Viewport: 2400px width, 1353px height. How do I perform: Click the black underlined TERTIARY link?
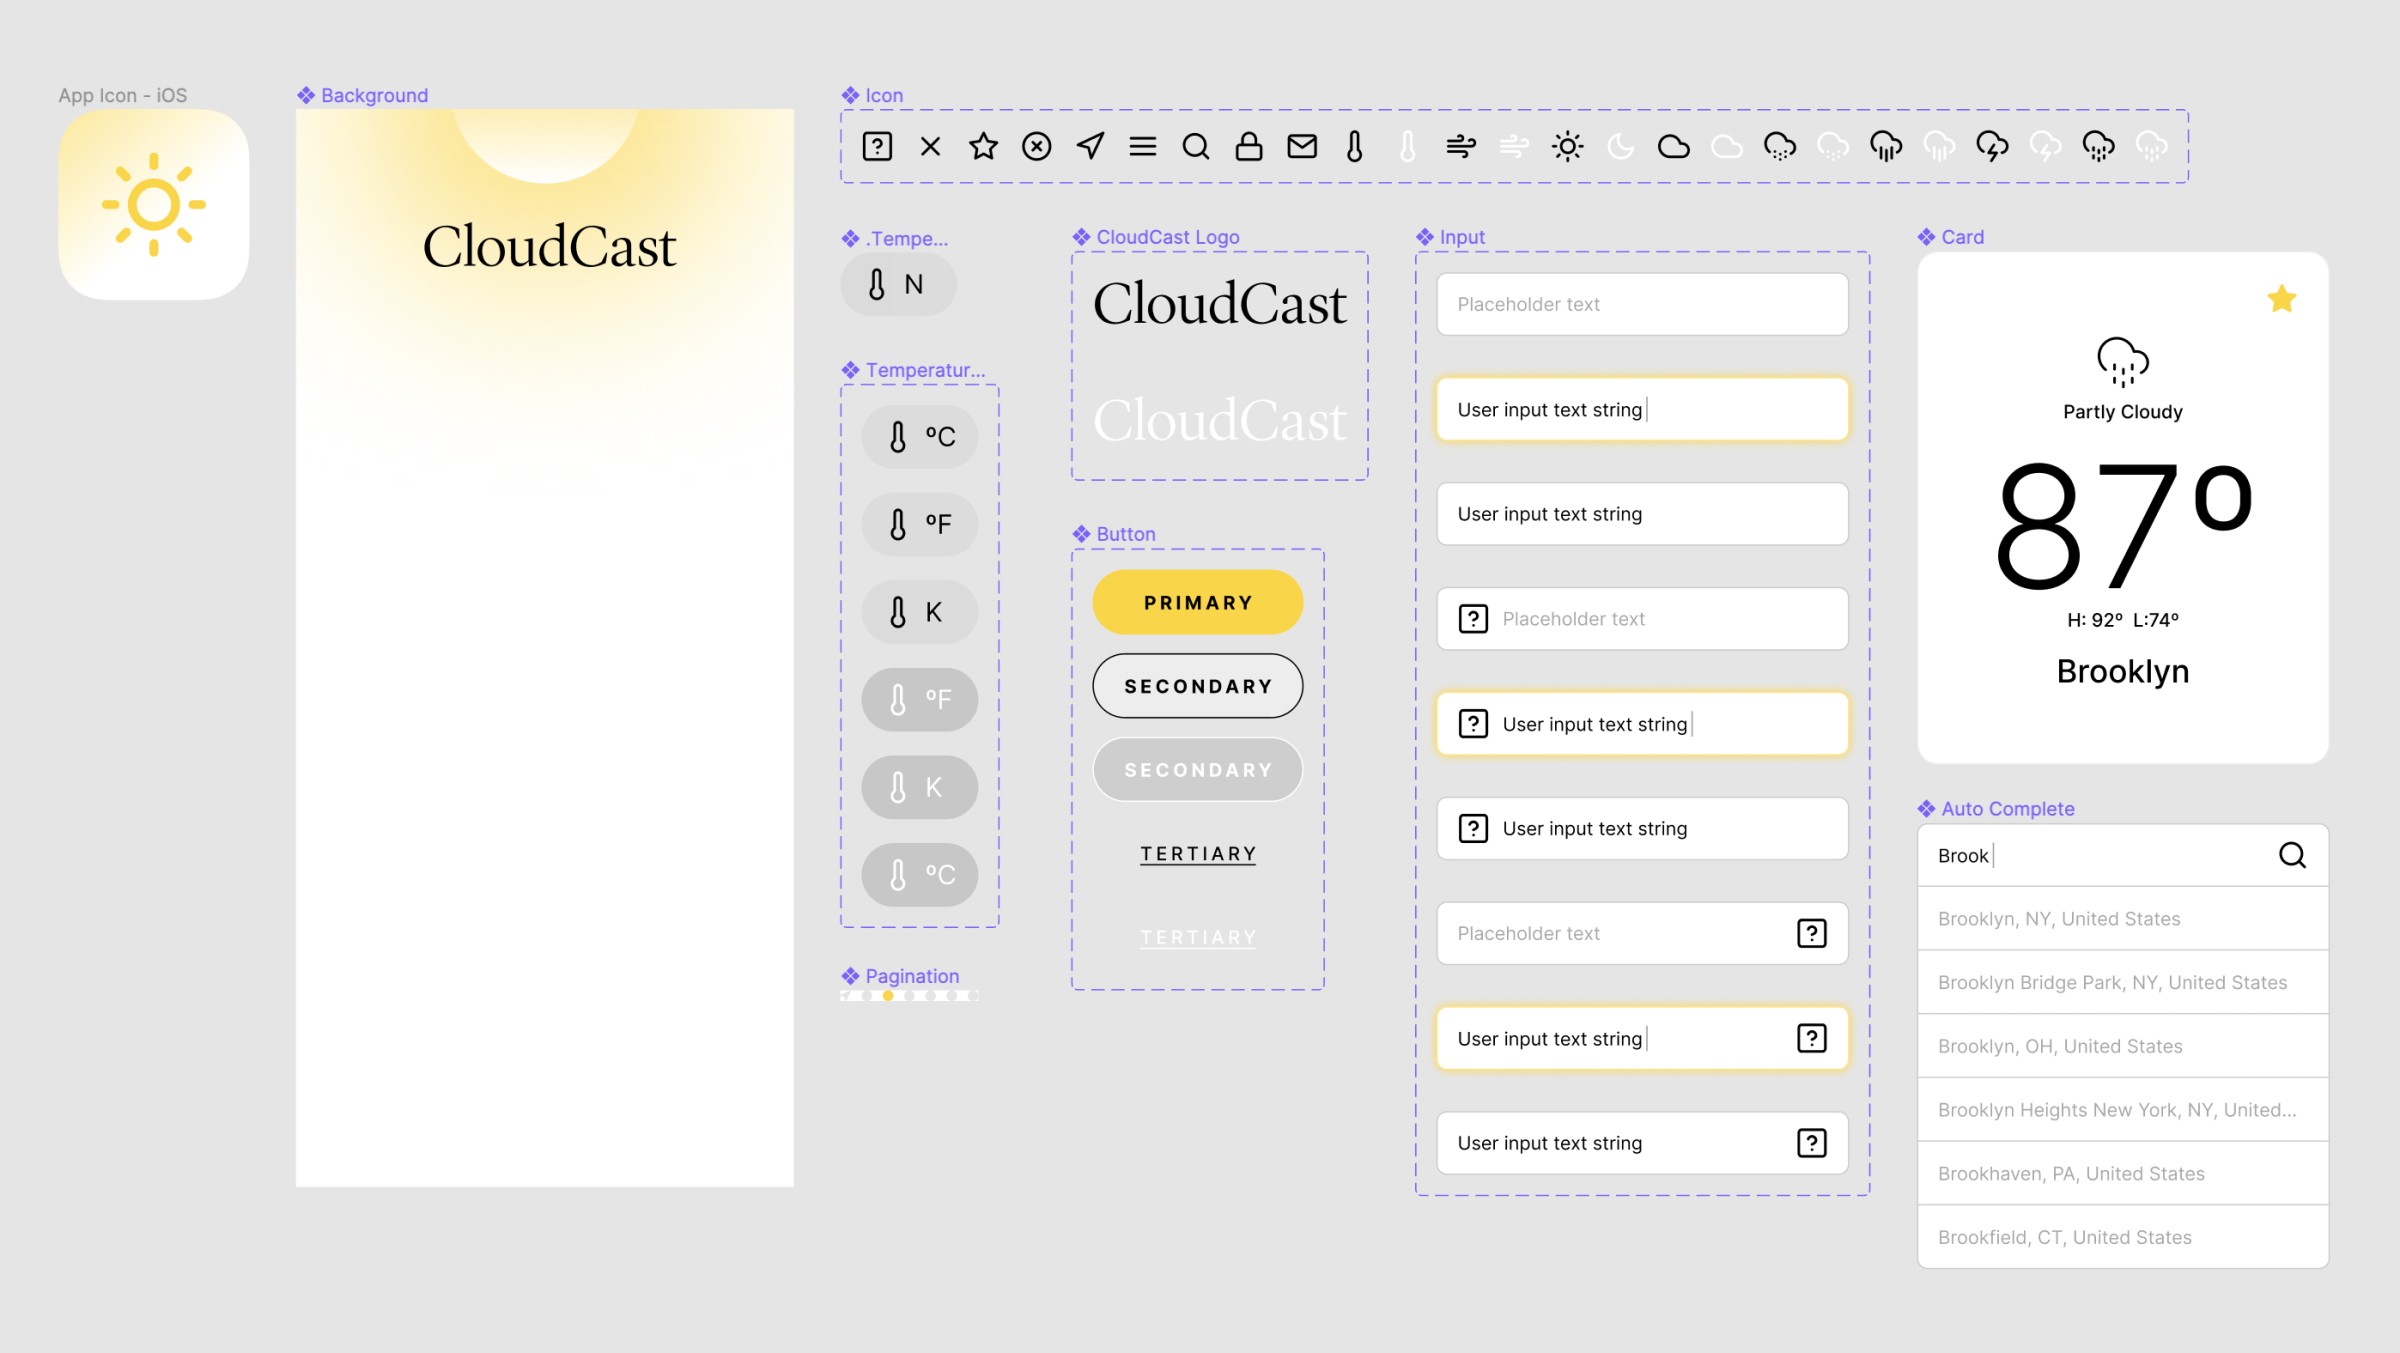click(x=1198, y=854)
